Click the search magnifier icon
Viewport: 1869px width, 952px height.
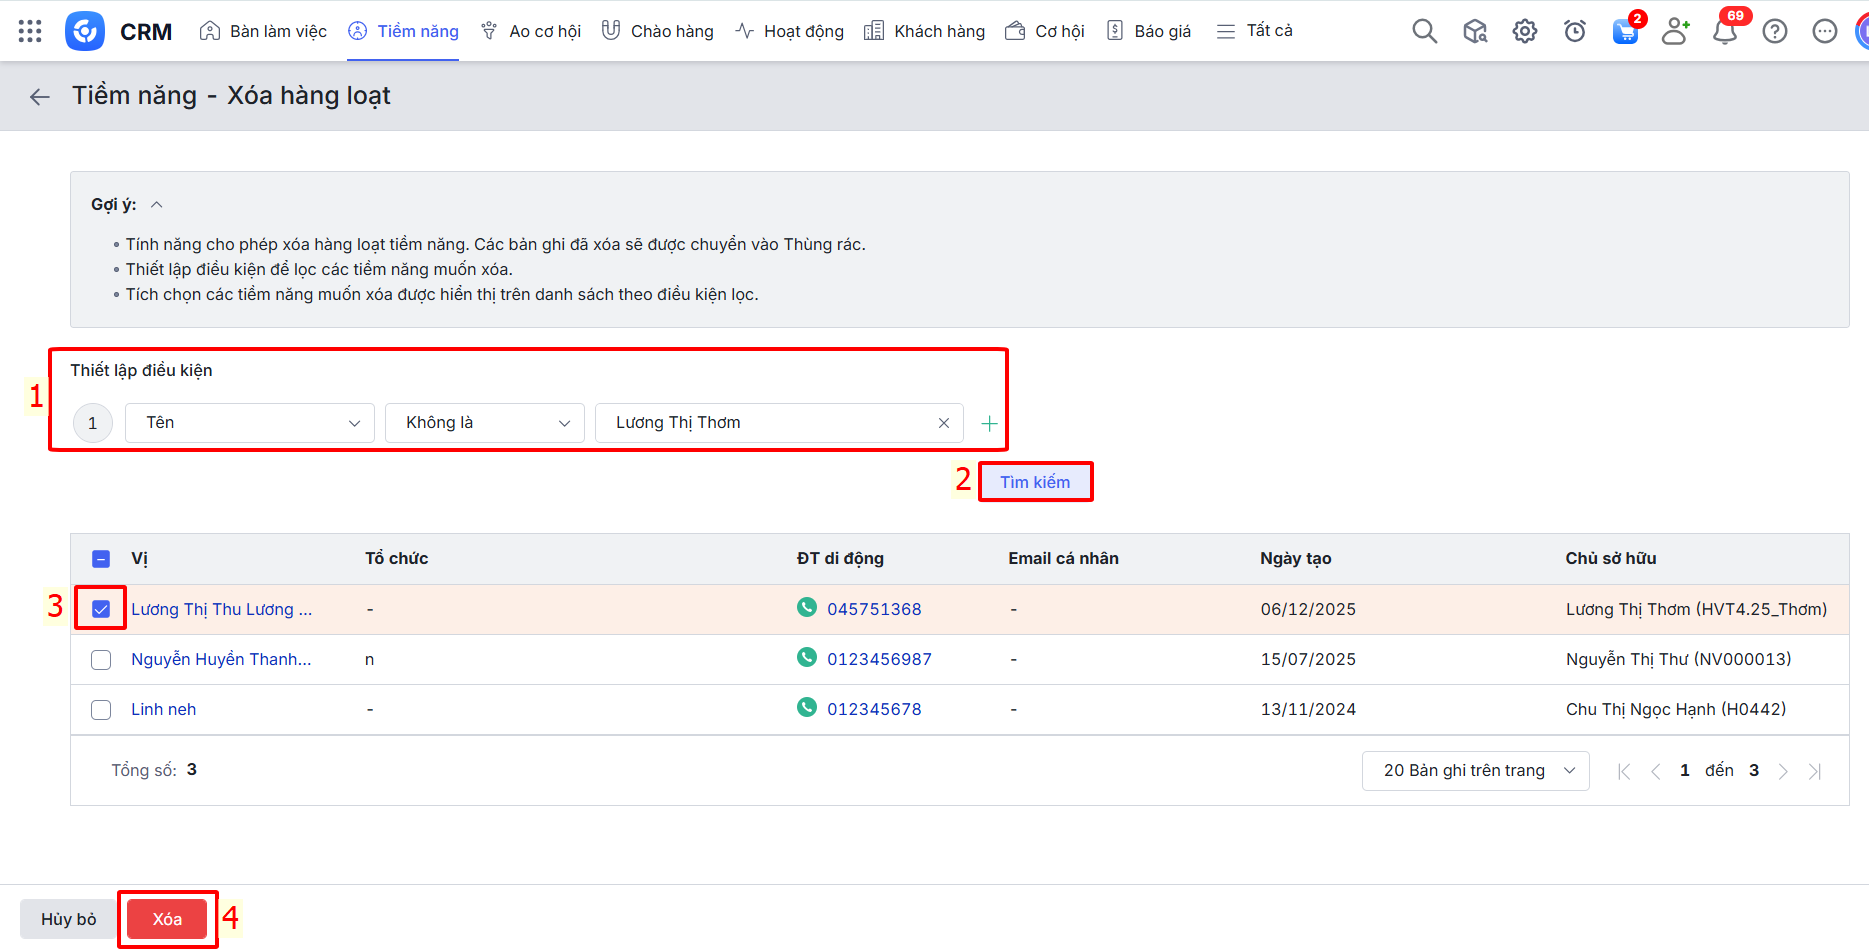click(x=1424, y=31)
